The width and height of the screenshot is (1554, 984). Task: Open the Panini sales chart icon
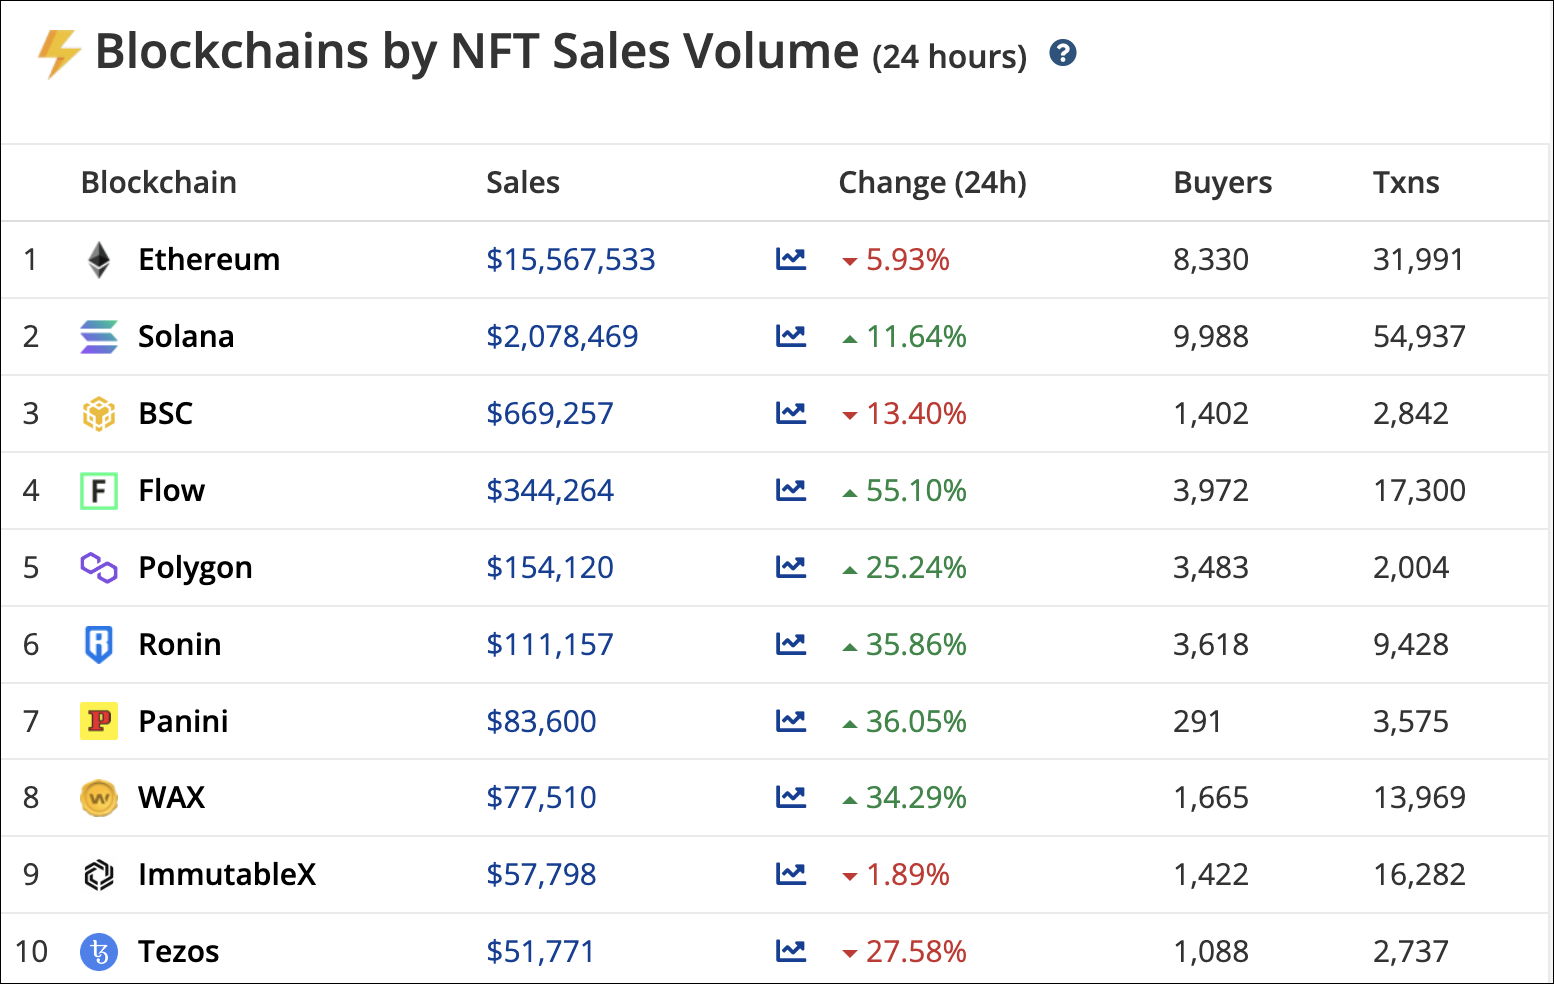coord(791,721)
